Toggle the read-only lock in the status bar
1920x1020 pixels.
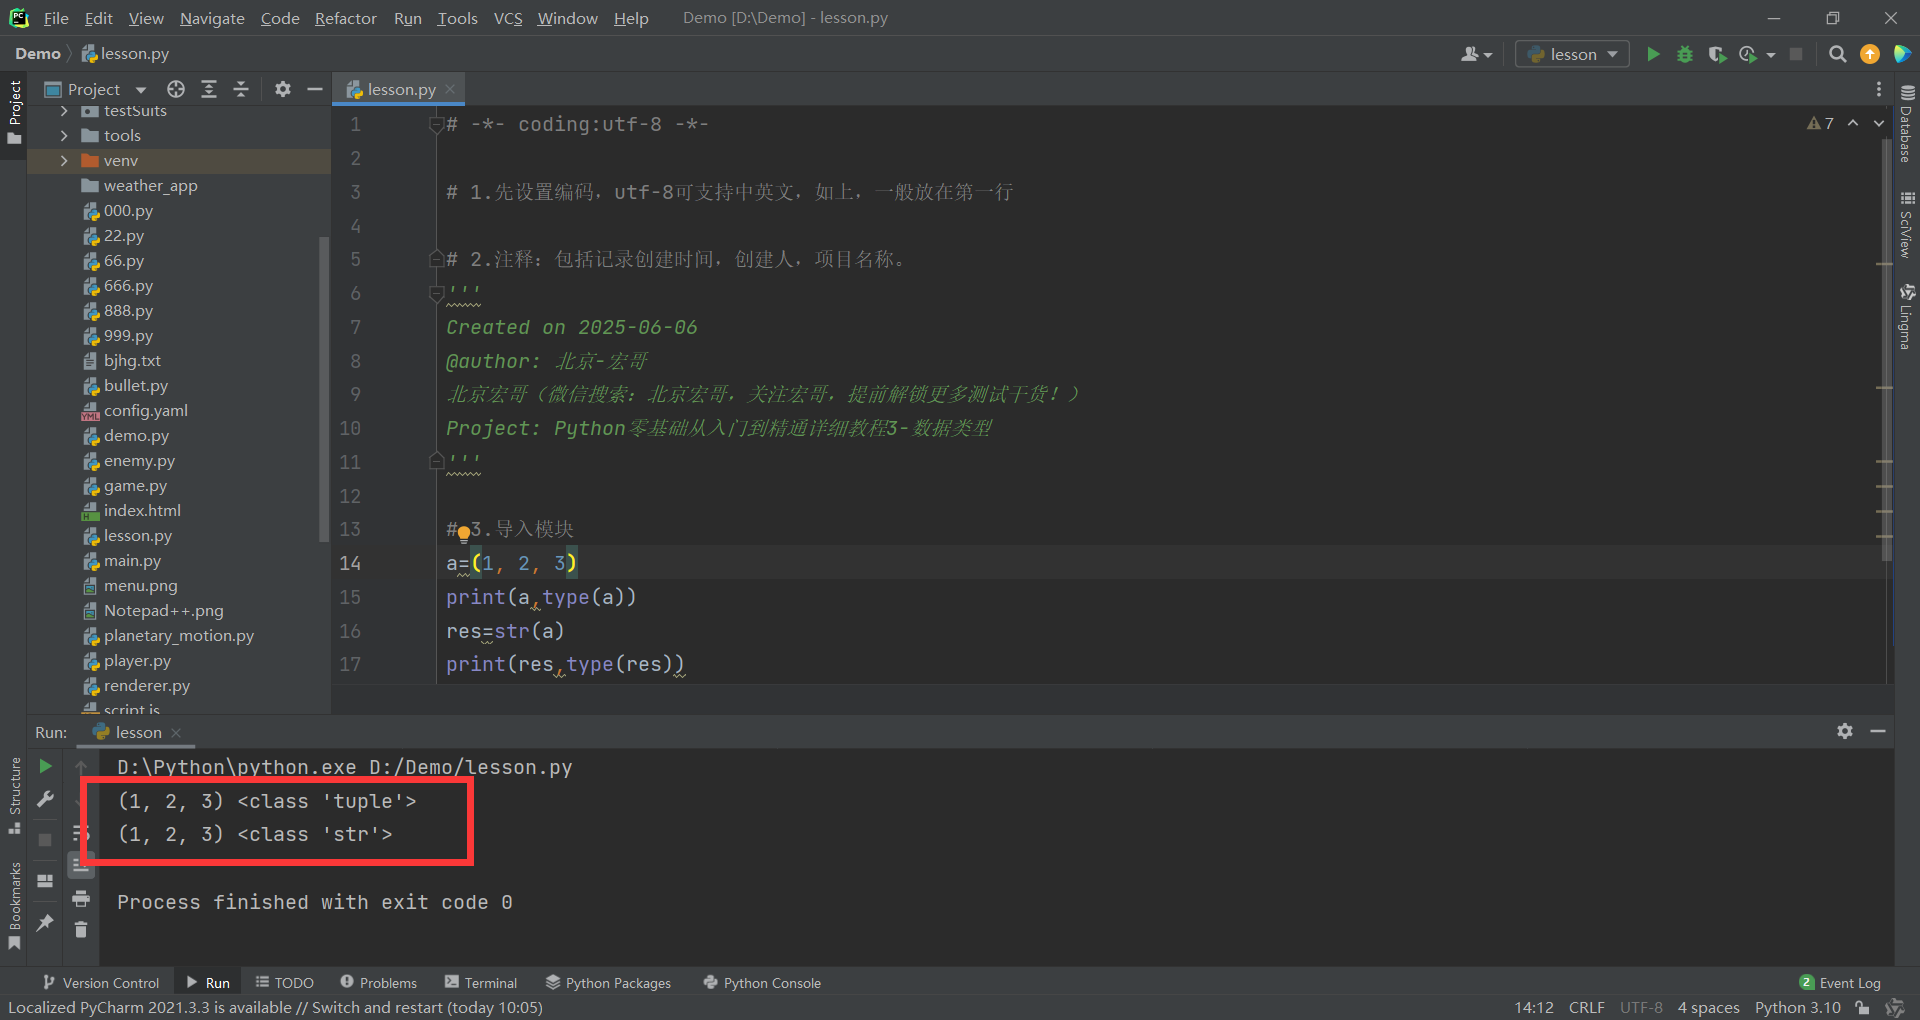point(1862,1007)
